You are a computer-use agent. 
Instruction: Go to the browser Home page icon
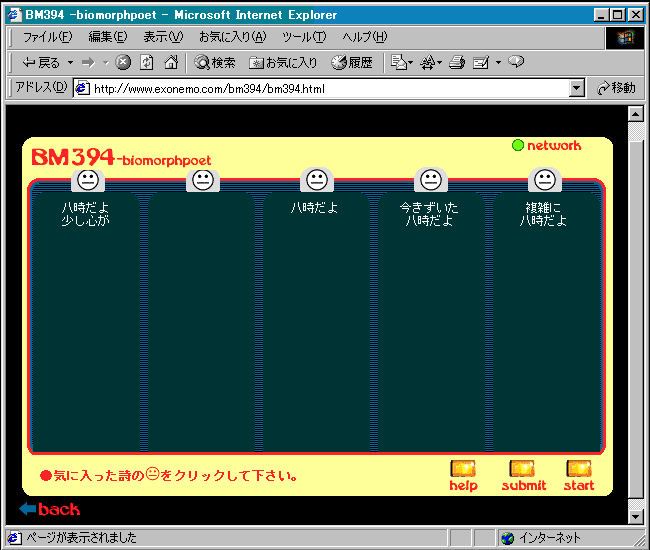[171, 62]
